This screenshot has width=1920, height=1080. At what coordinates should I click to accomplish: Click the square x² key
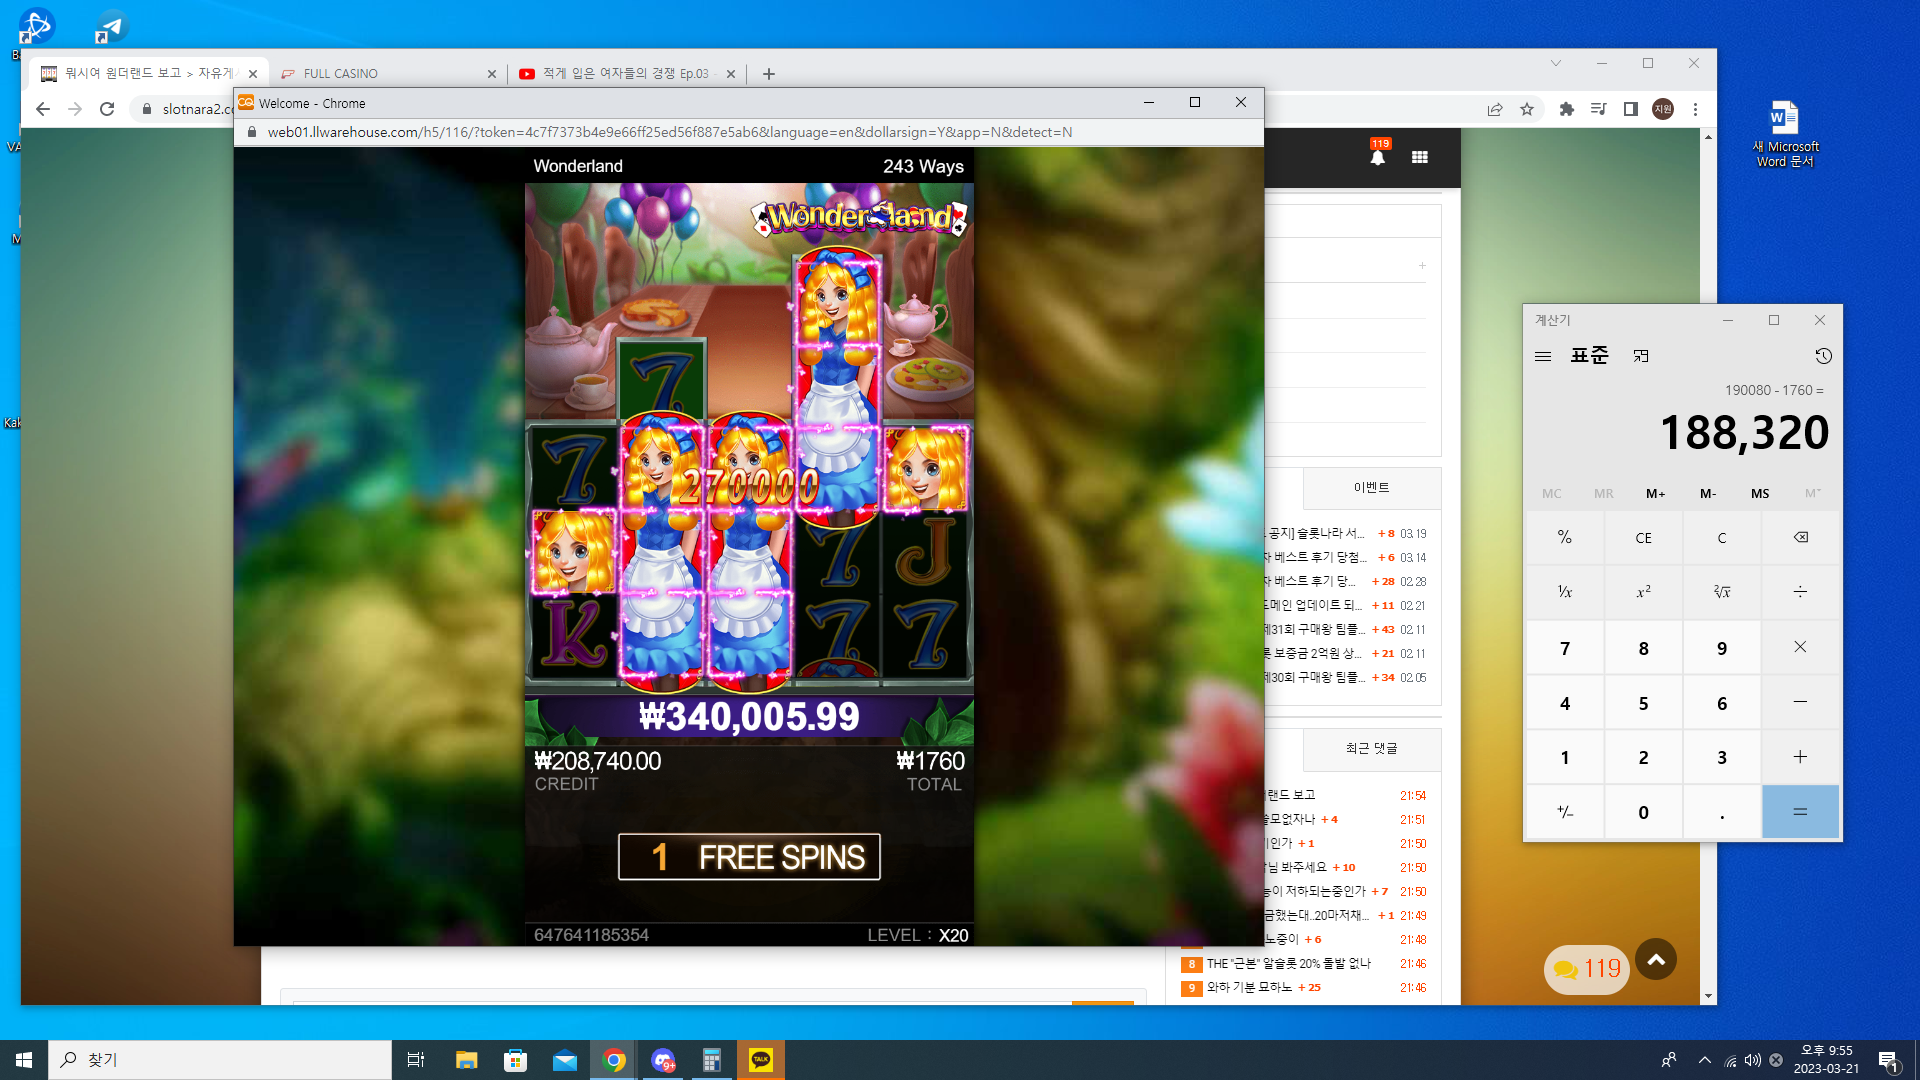(1643, 592)
